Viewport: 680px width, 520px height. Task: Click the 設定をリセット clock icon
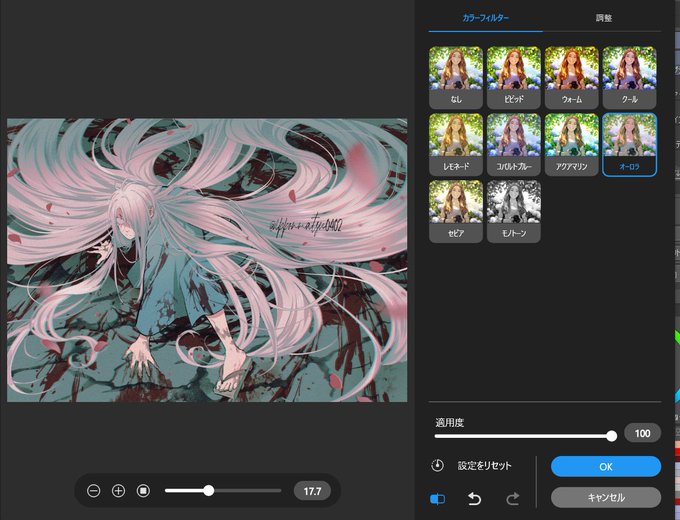pyautogui.click(x=438, y=465)
